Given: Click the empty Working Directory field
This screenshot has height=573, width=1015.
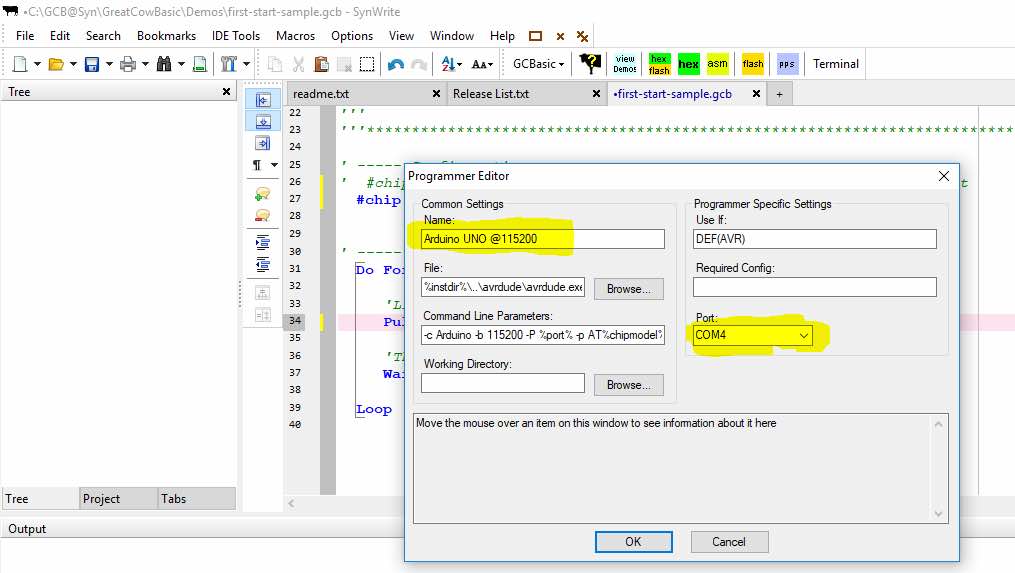Looking at the screenshot, I should pos(503,383).
